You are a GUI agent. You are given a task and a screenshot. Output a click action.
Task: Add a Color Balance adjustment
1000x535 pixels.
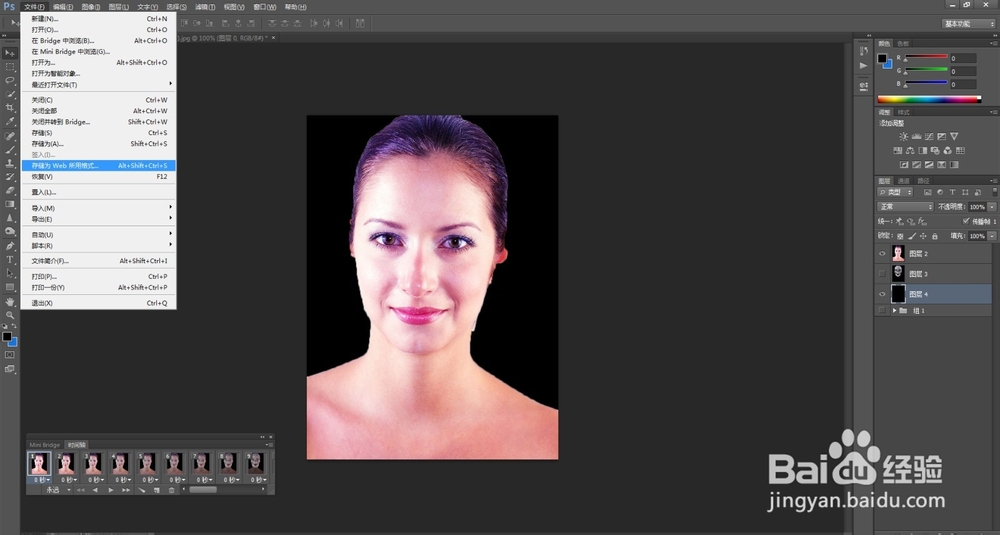click(910, 150)
